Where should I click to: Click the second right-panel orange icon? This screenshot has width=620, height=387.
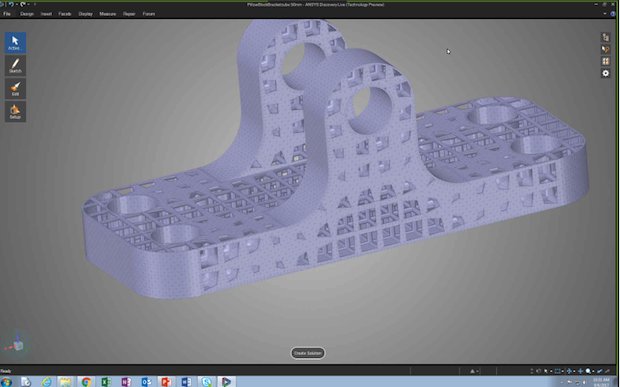(605, 49)
